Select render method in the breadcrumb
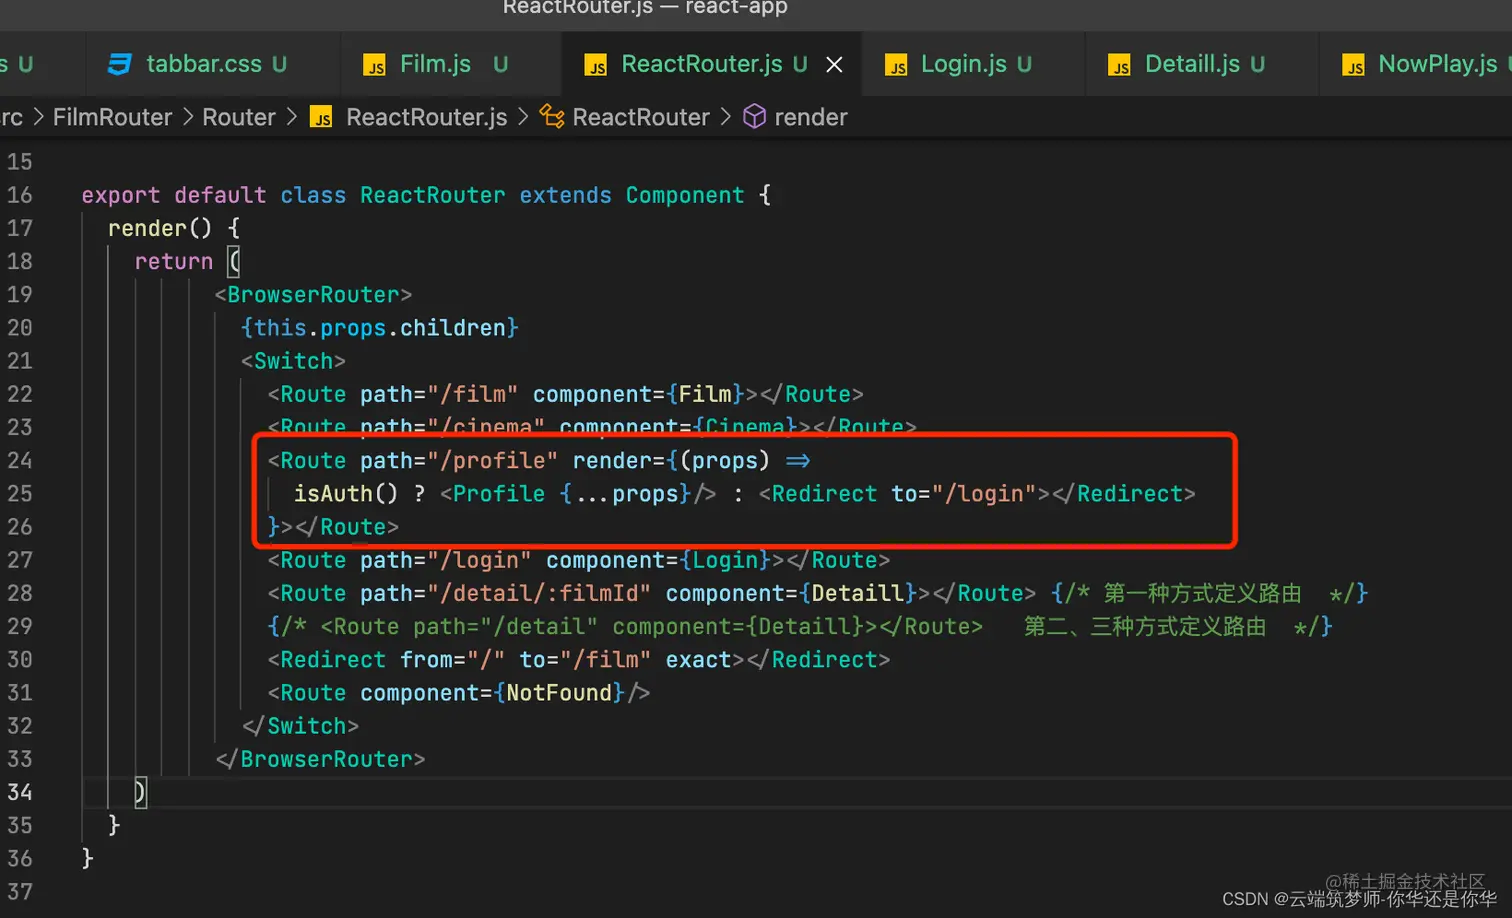Screen dimensions: 1512x918 [x=811, y=117]
